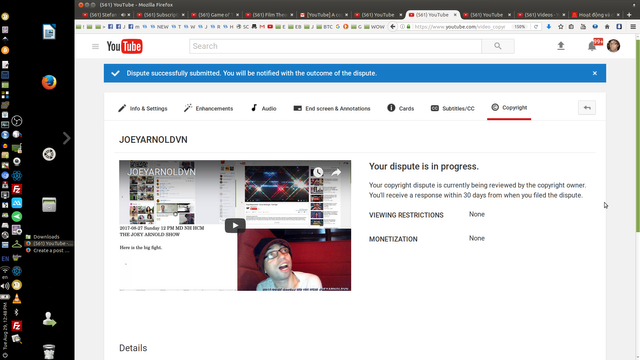
Task: Click the volume speaker indicator
Action: (x=5, y=286)
